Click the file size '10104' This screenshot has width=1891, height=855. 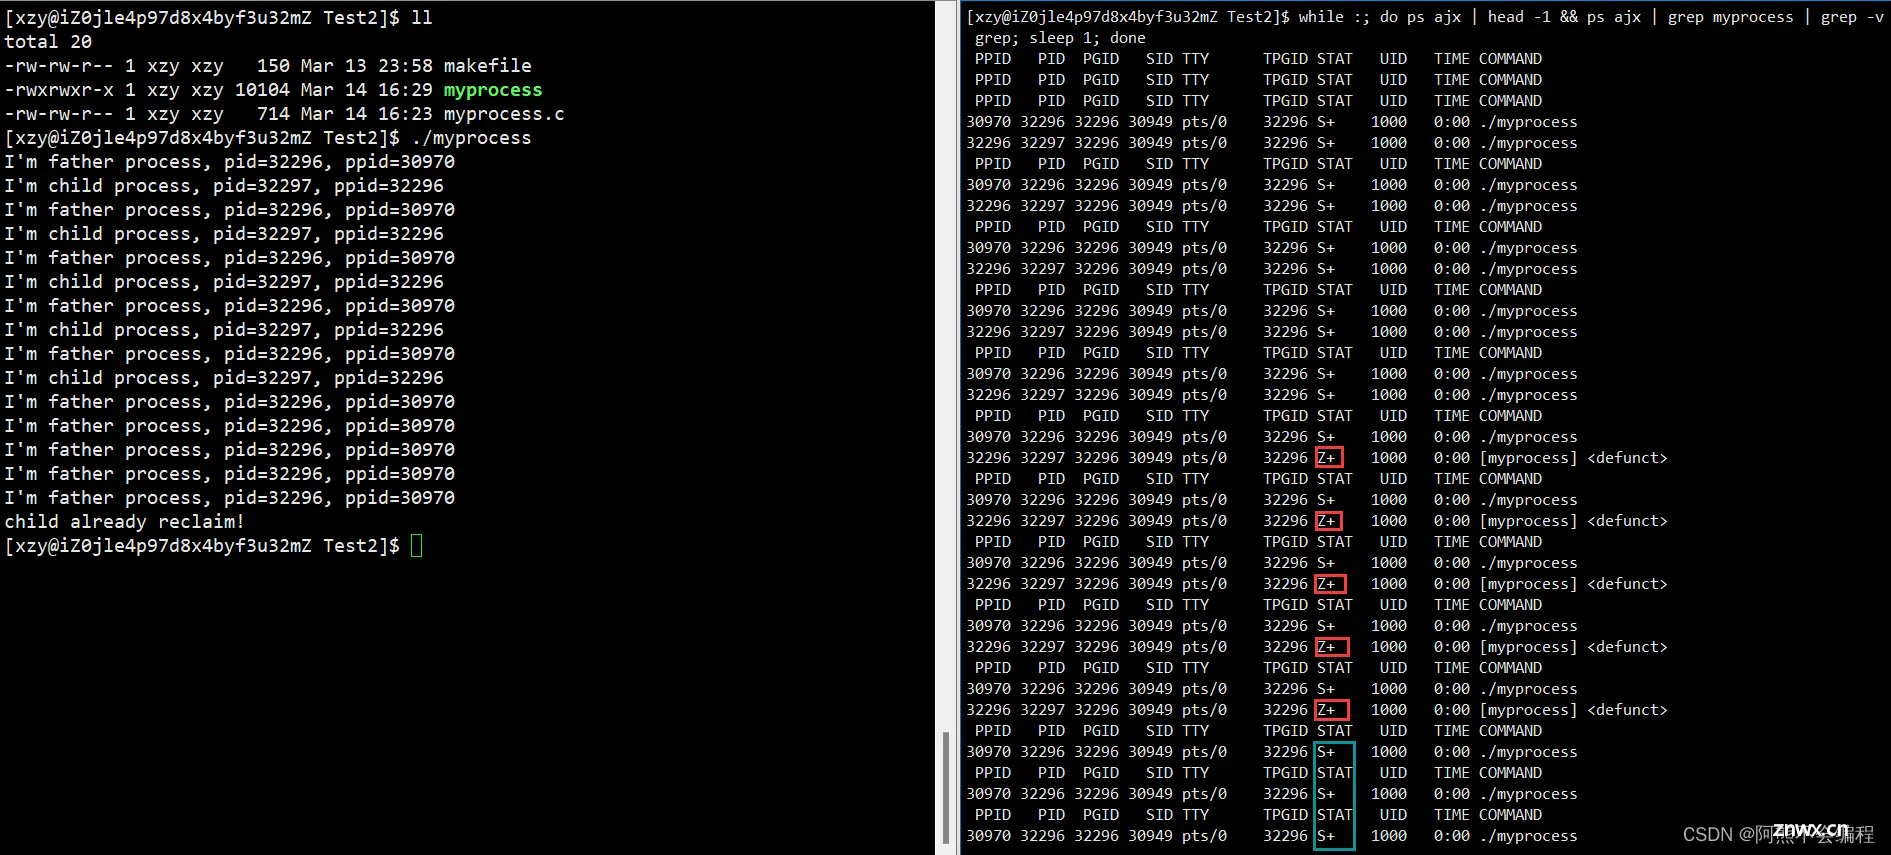tap(262, 90)
